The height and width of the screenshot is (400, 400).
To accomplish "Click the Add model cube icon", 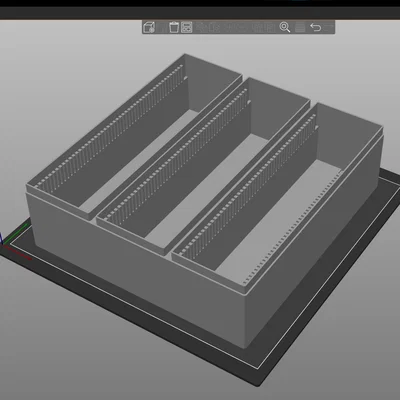I will (x=149, y=27).
